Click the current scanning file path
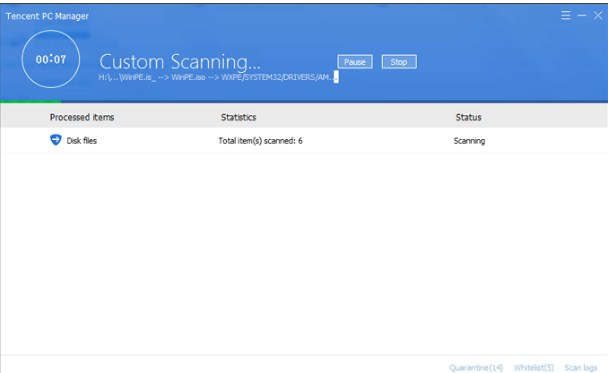608x373 pixels. [218, 77]
